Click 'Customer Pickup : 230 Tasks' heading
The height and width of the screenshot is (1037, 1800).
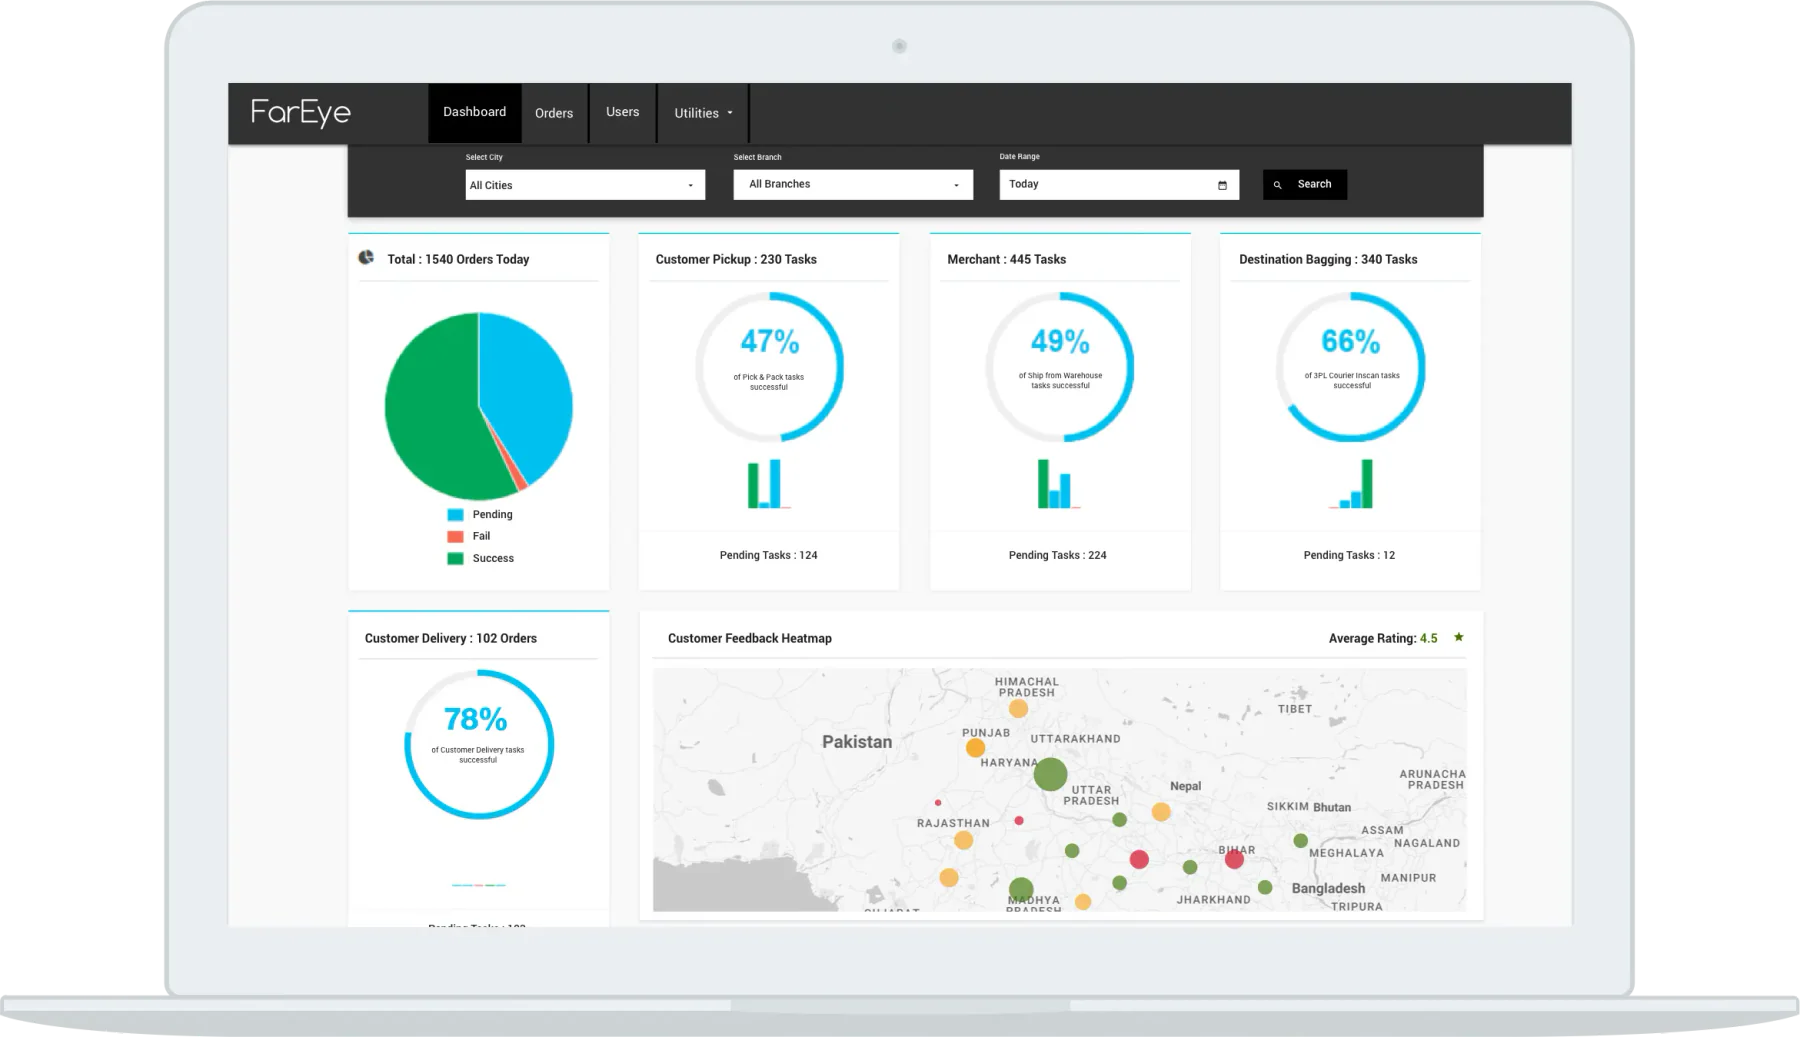[736, 259]
